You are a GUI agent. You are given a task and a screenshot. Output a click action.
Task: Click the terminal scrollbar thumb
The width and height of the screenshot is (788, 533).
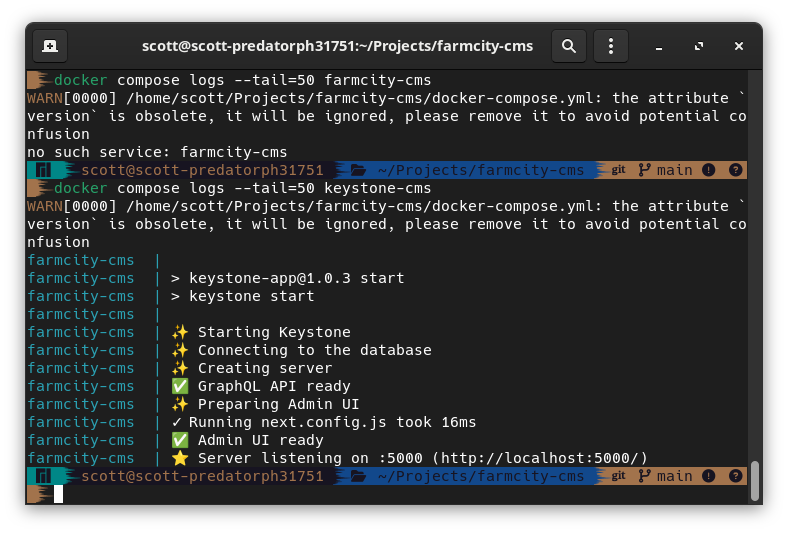click(x=754, y=481)
